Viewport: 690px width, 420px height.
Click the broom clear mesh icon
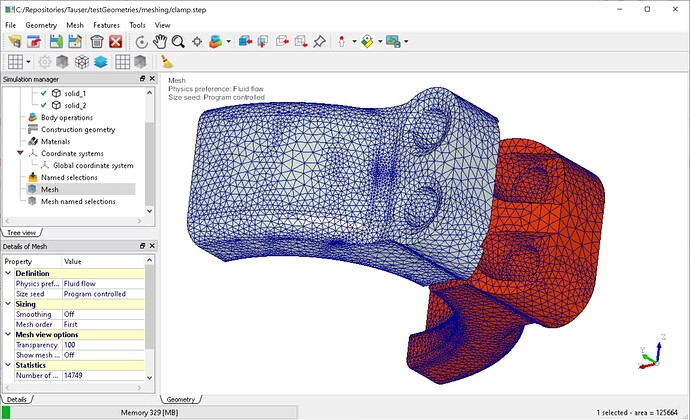pyautogui.click(x=166, y=62)
